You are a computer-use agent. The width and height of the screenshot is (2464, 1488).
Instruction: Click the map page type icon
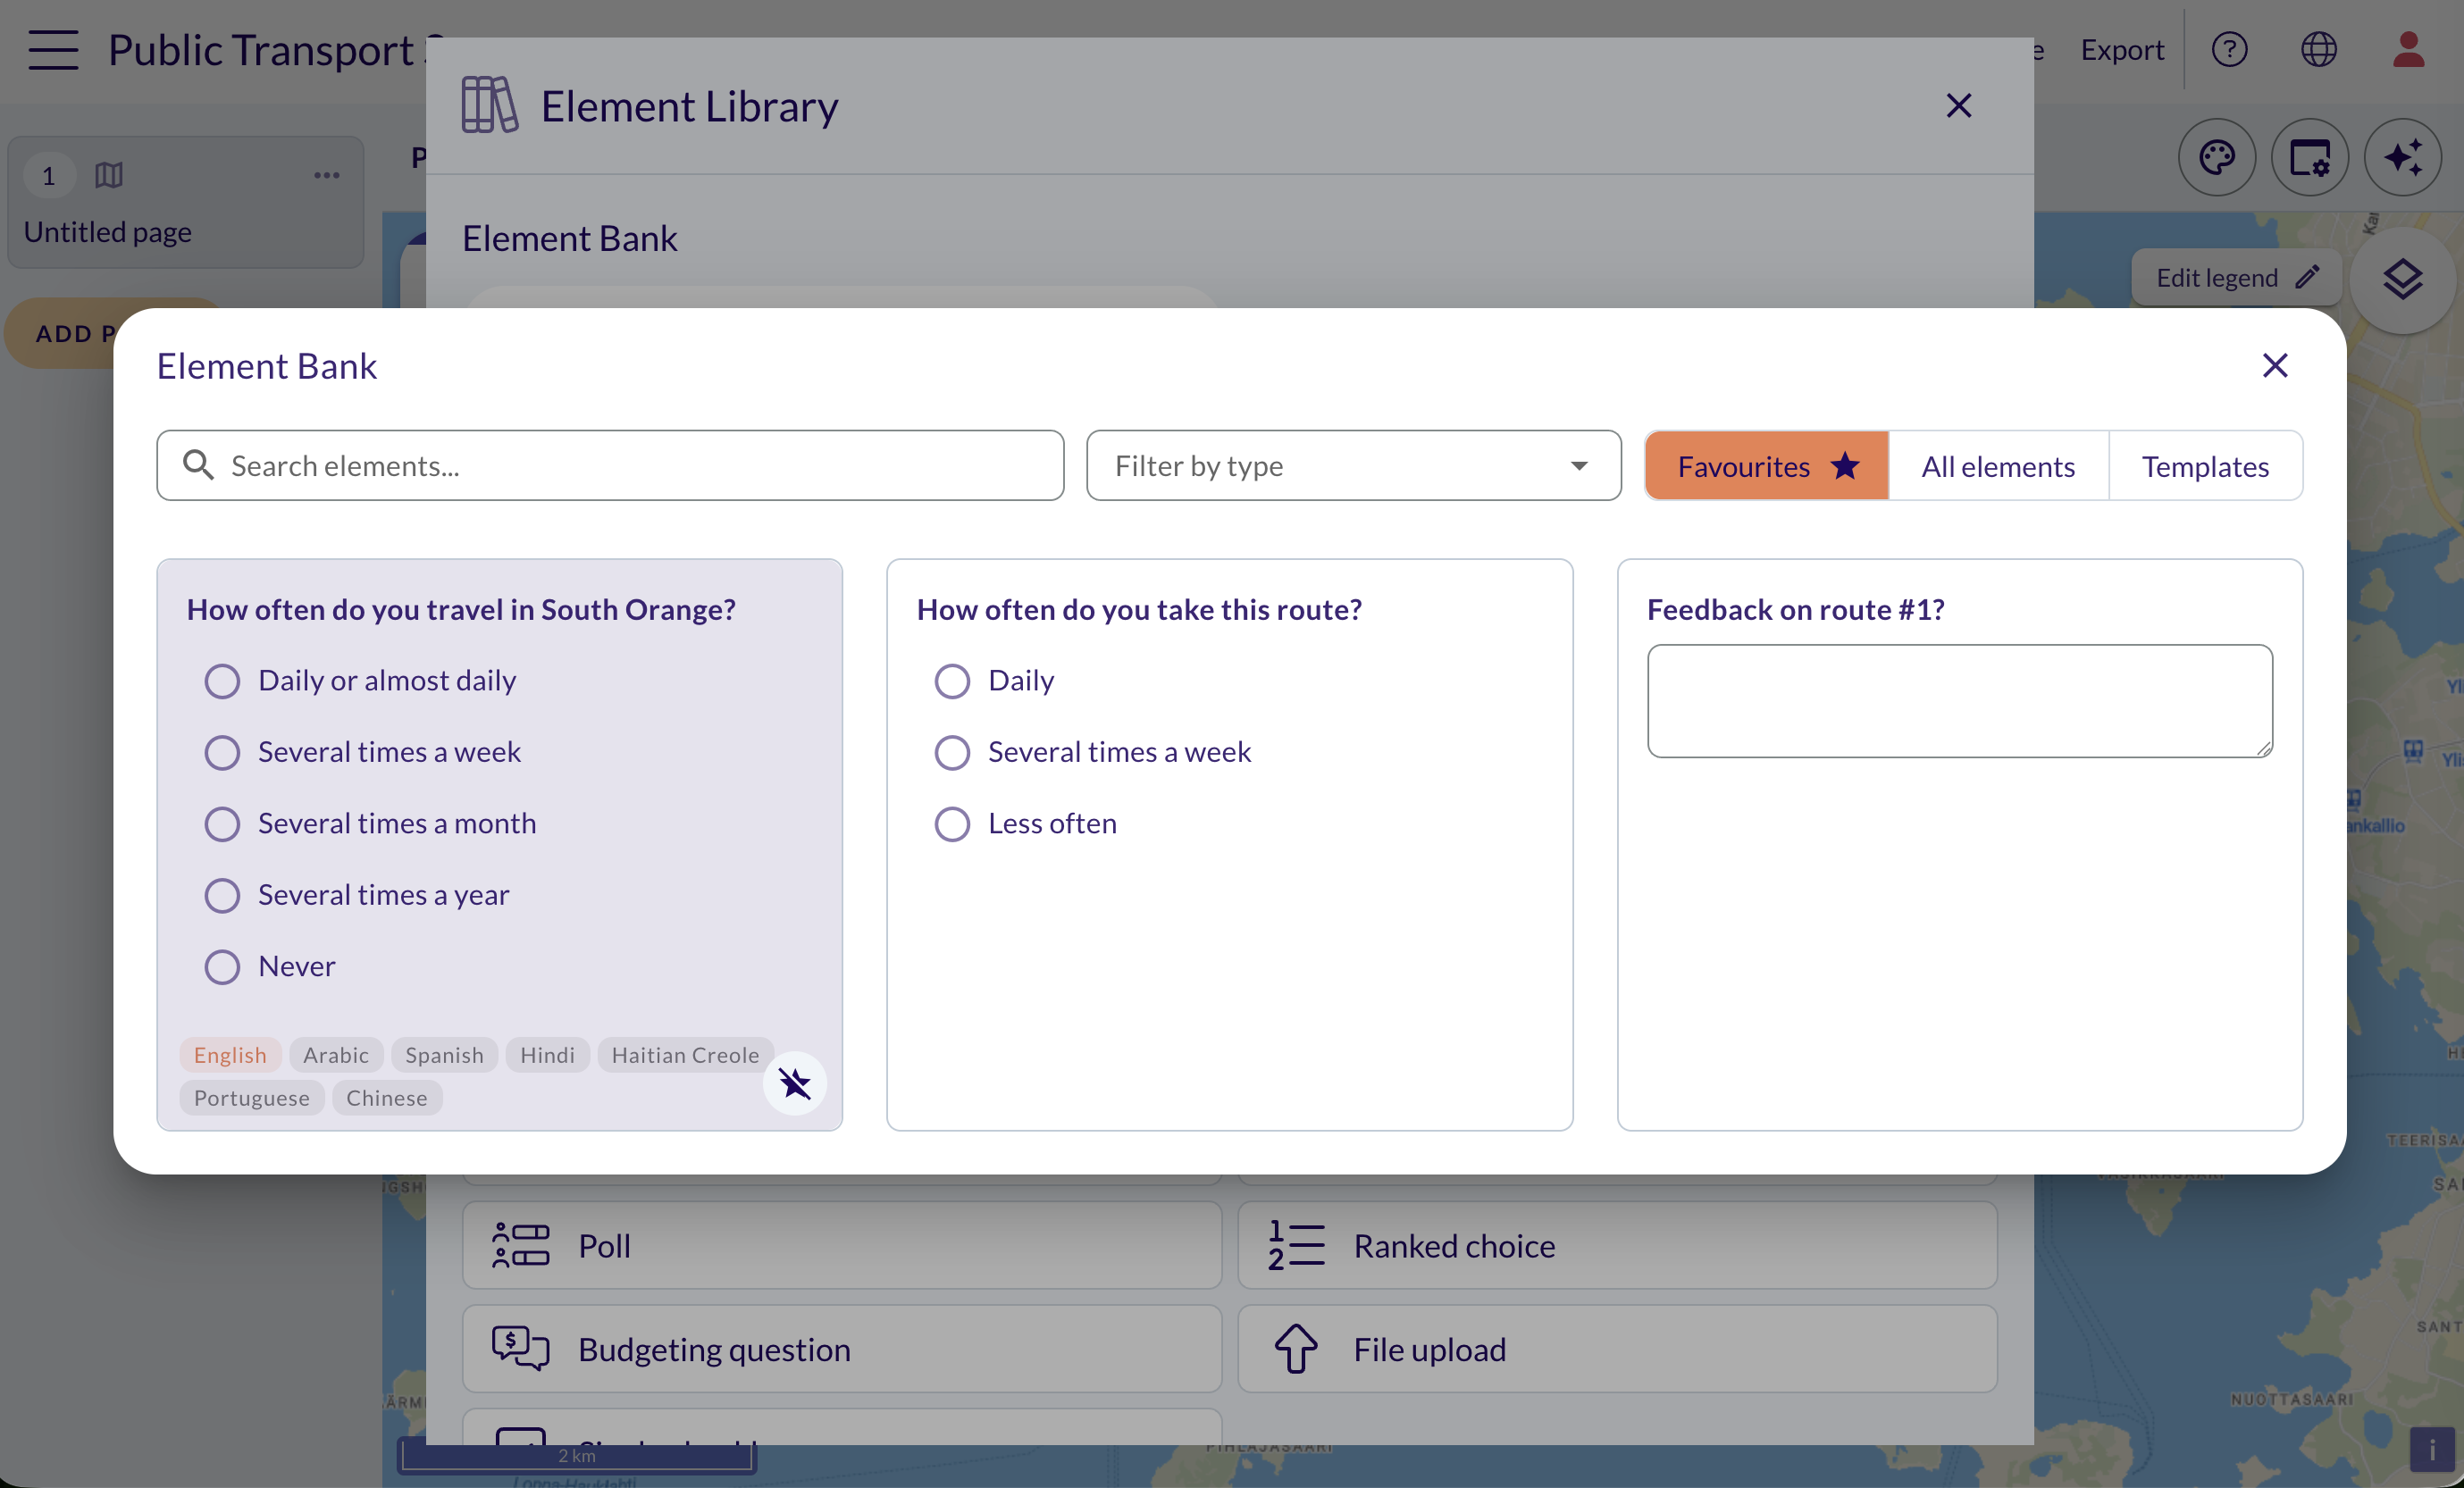[x=109, y=175]
